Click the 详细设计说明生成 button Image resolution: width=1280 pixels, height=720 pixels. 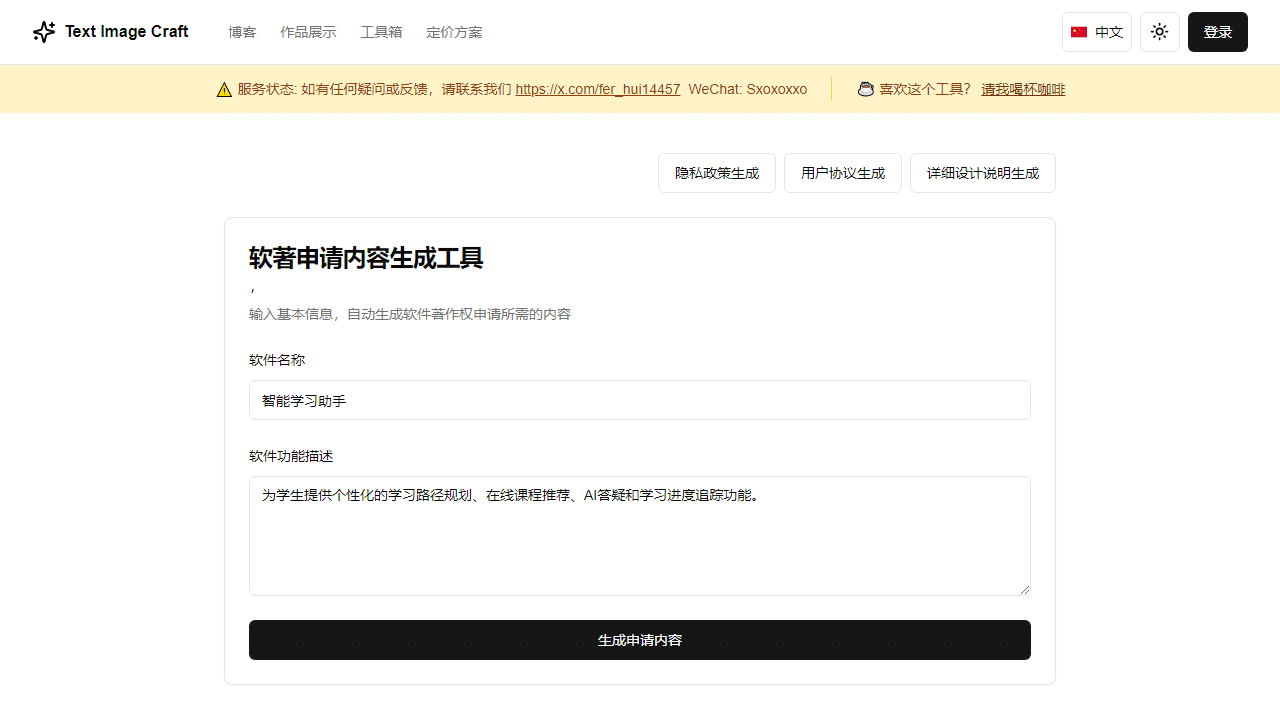click(983, 173)
